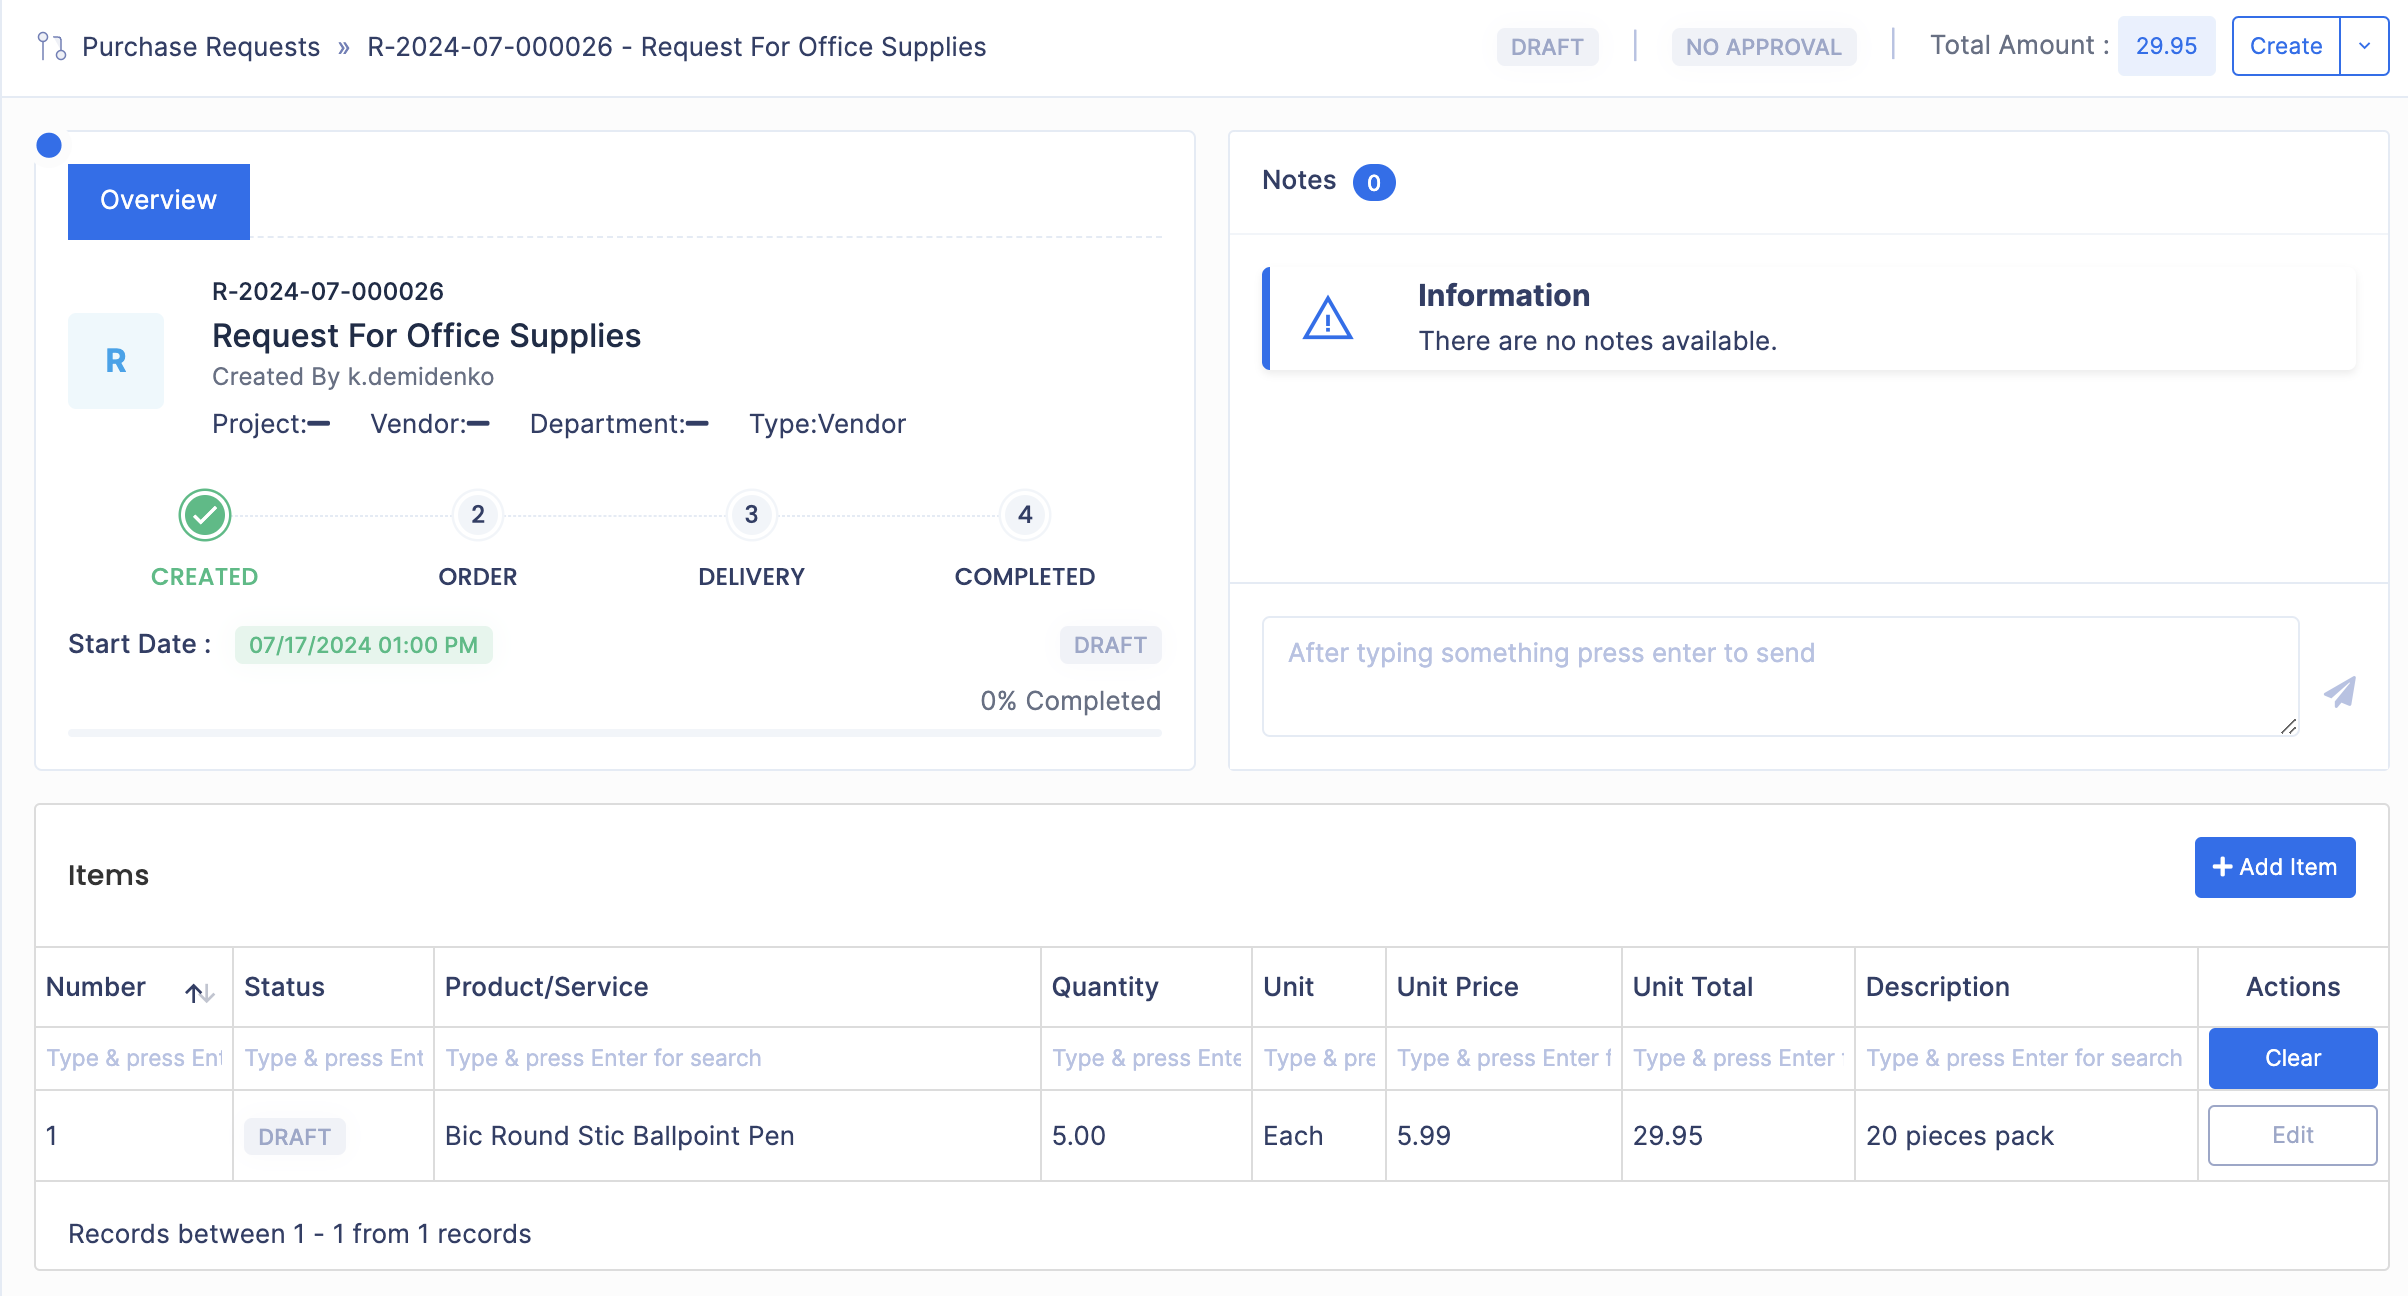Click the send note paper plane icon
Viewport: 2408px width, 1296px height.
[2340, 691]
